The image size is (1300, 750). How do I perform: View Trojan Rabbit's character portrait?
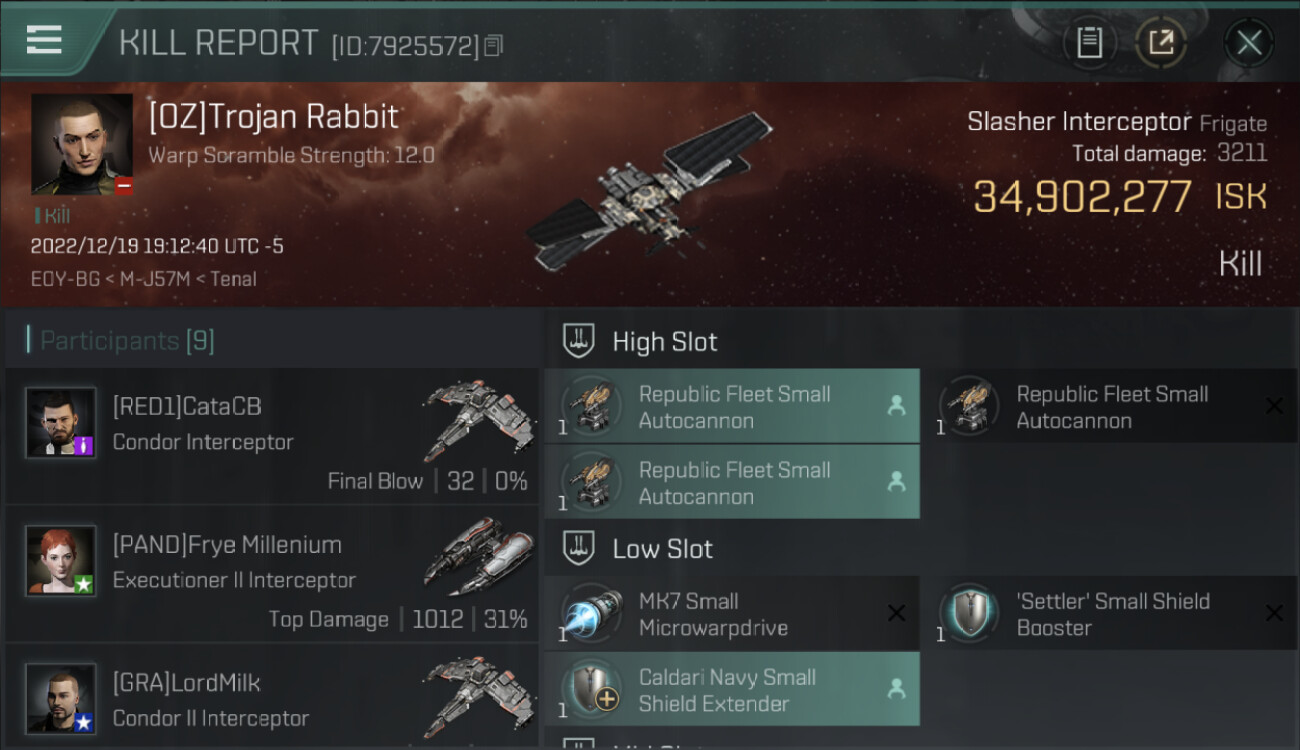pos(82,144)
